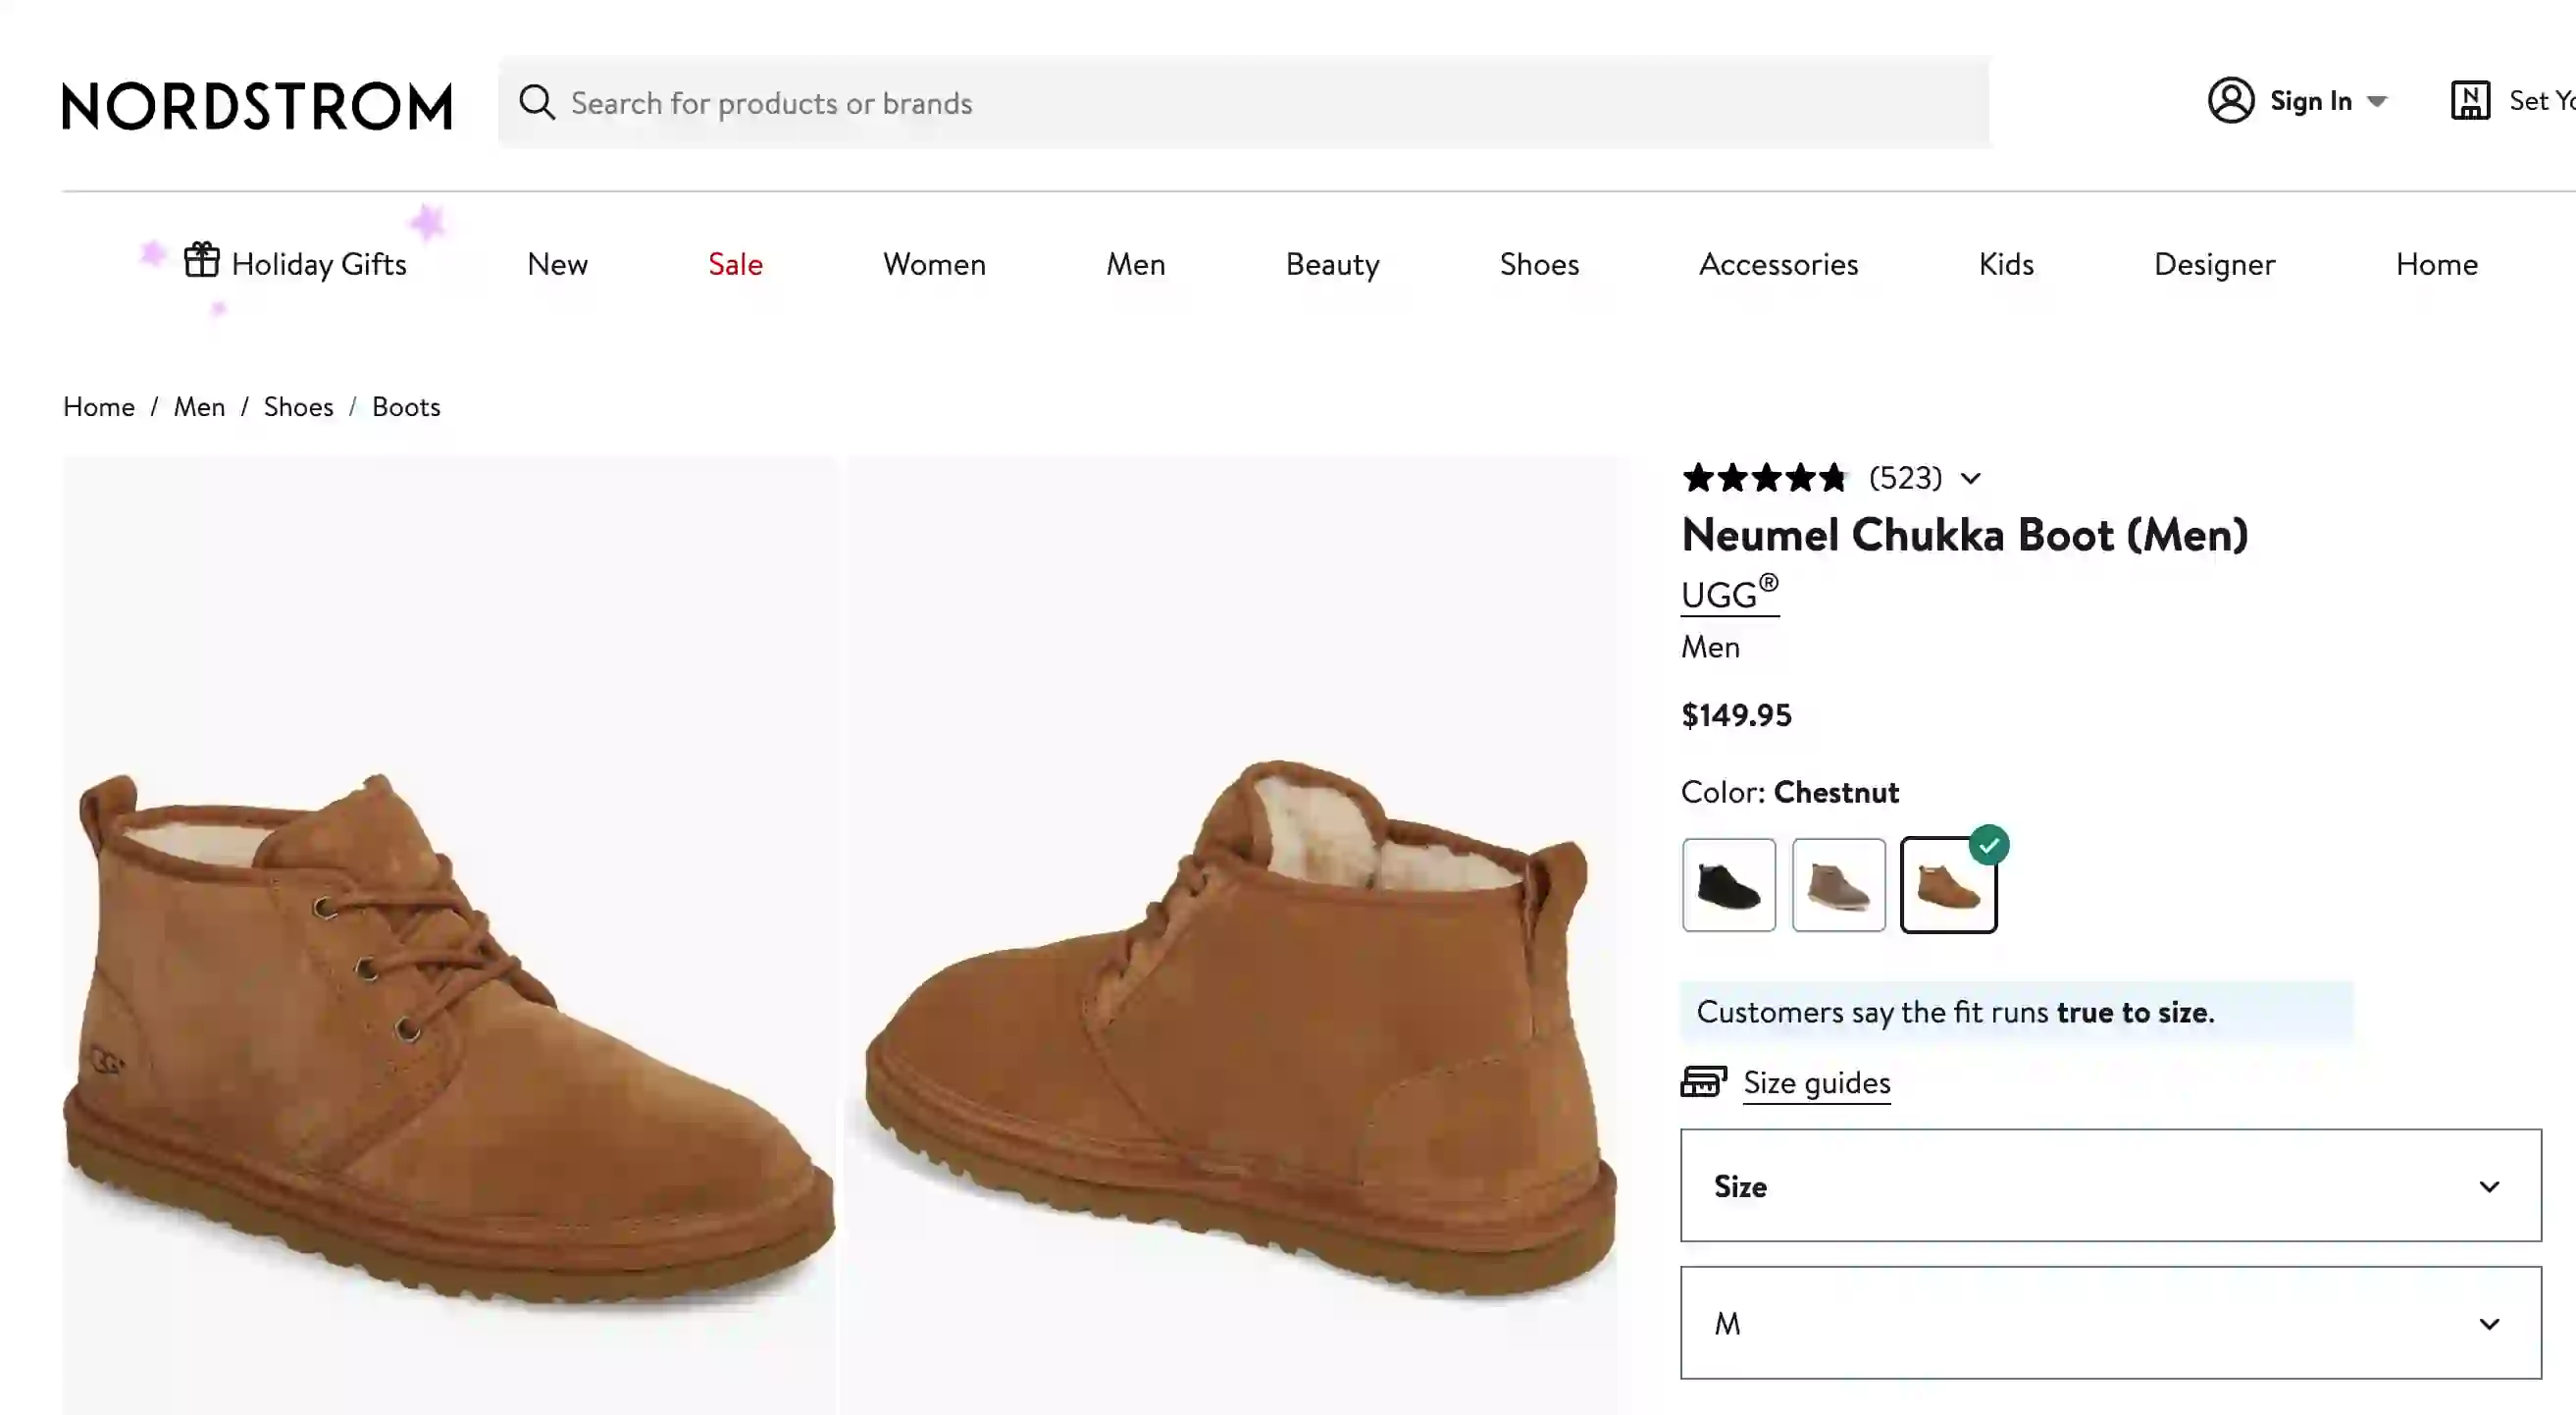Screen dimensions: 2576x1415
Task: Click the green checkmark badge on the Chestnut swatch
Action: coord(1990,844)
